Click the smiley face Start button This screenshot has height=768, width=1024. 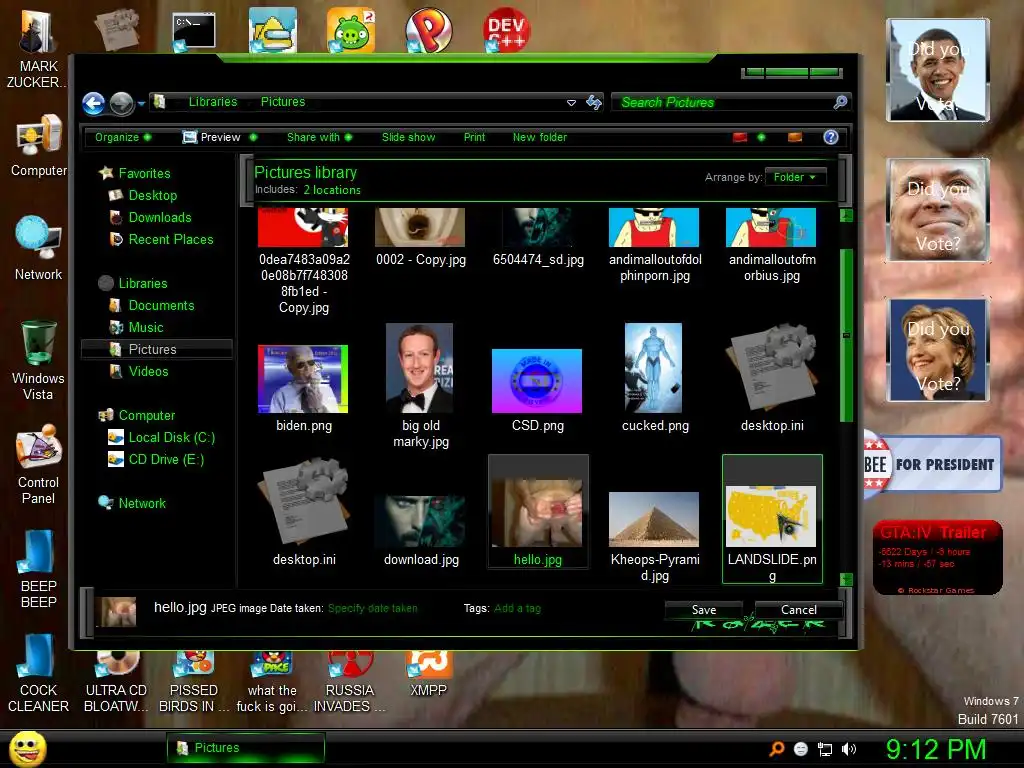click(28, 749)
